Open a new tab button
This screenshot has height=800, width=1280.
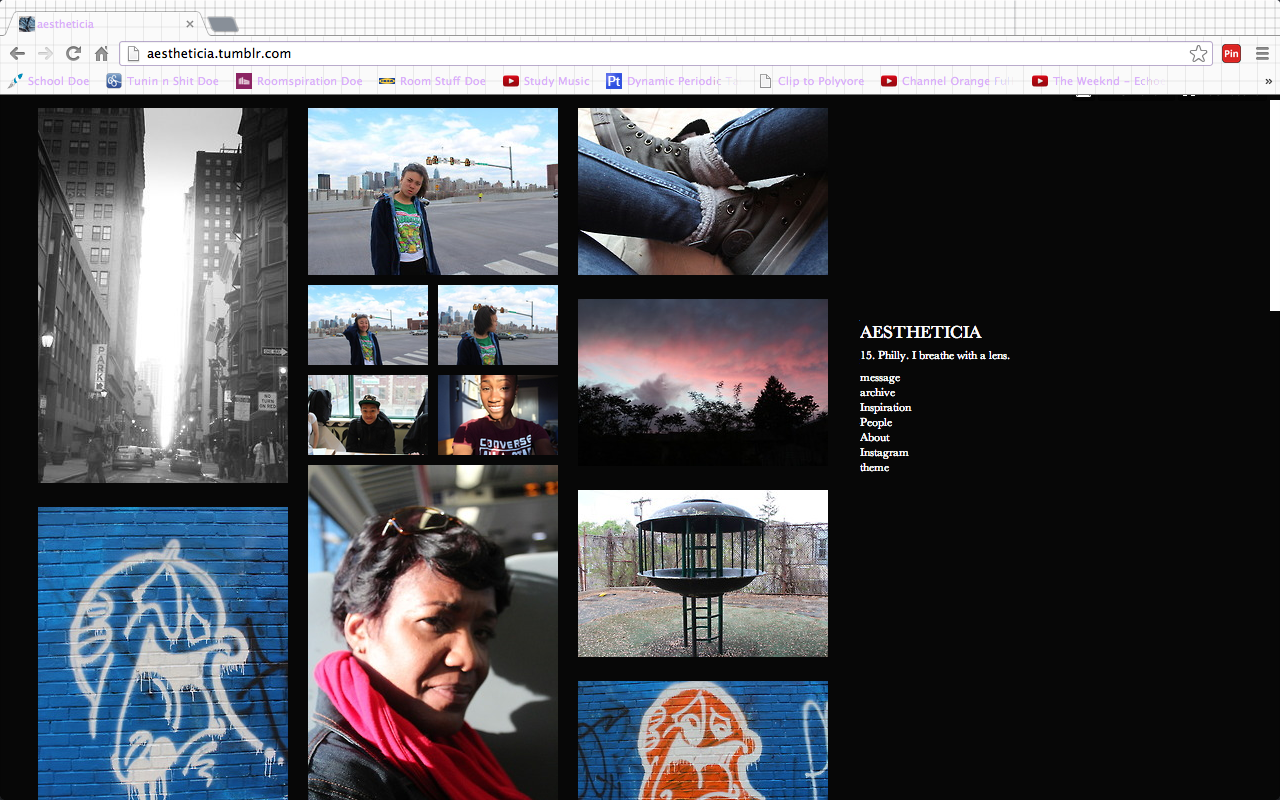tap(223, 24)
